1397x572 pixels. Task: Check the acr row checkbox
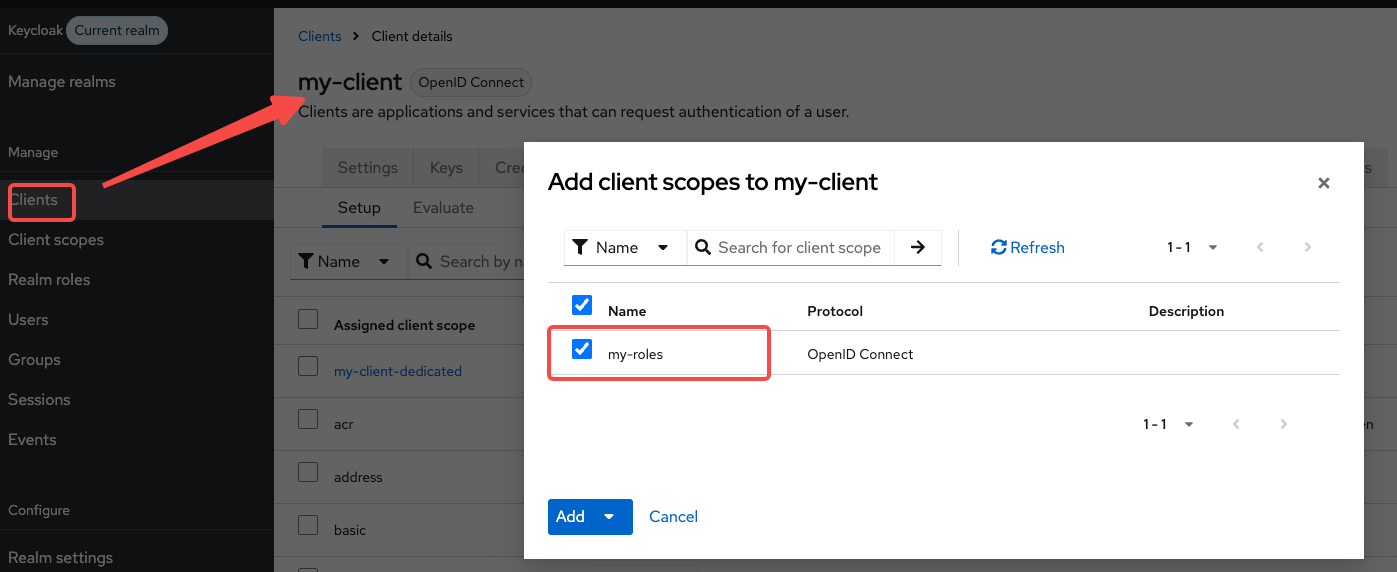308,419
